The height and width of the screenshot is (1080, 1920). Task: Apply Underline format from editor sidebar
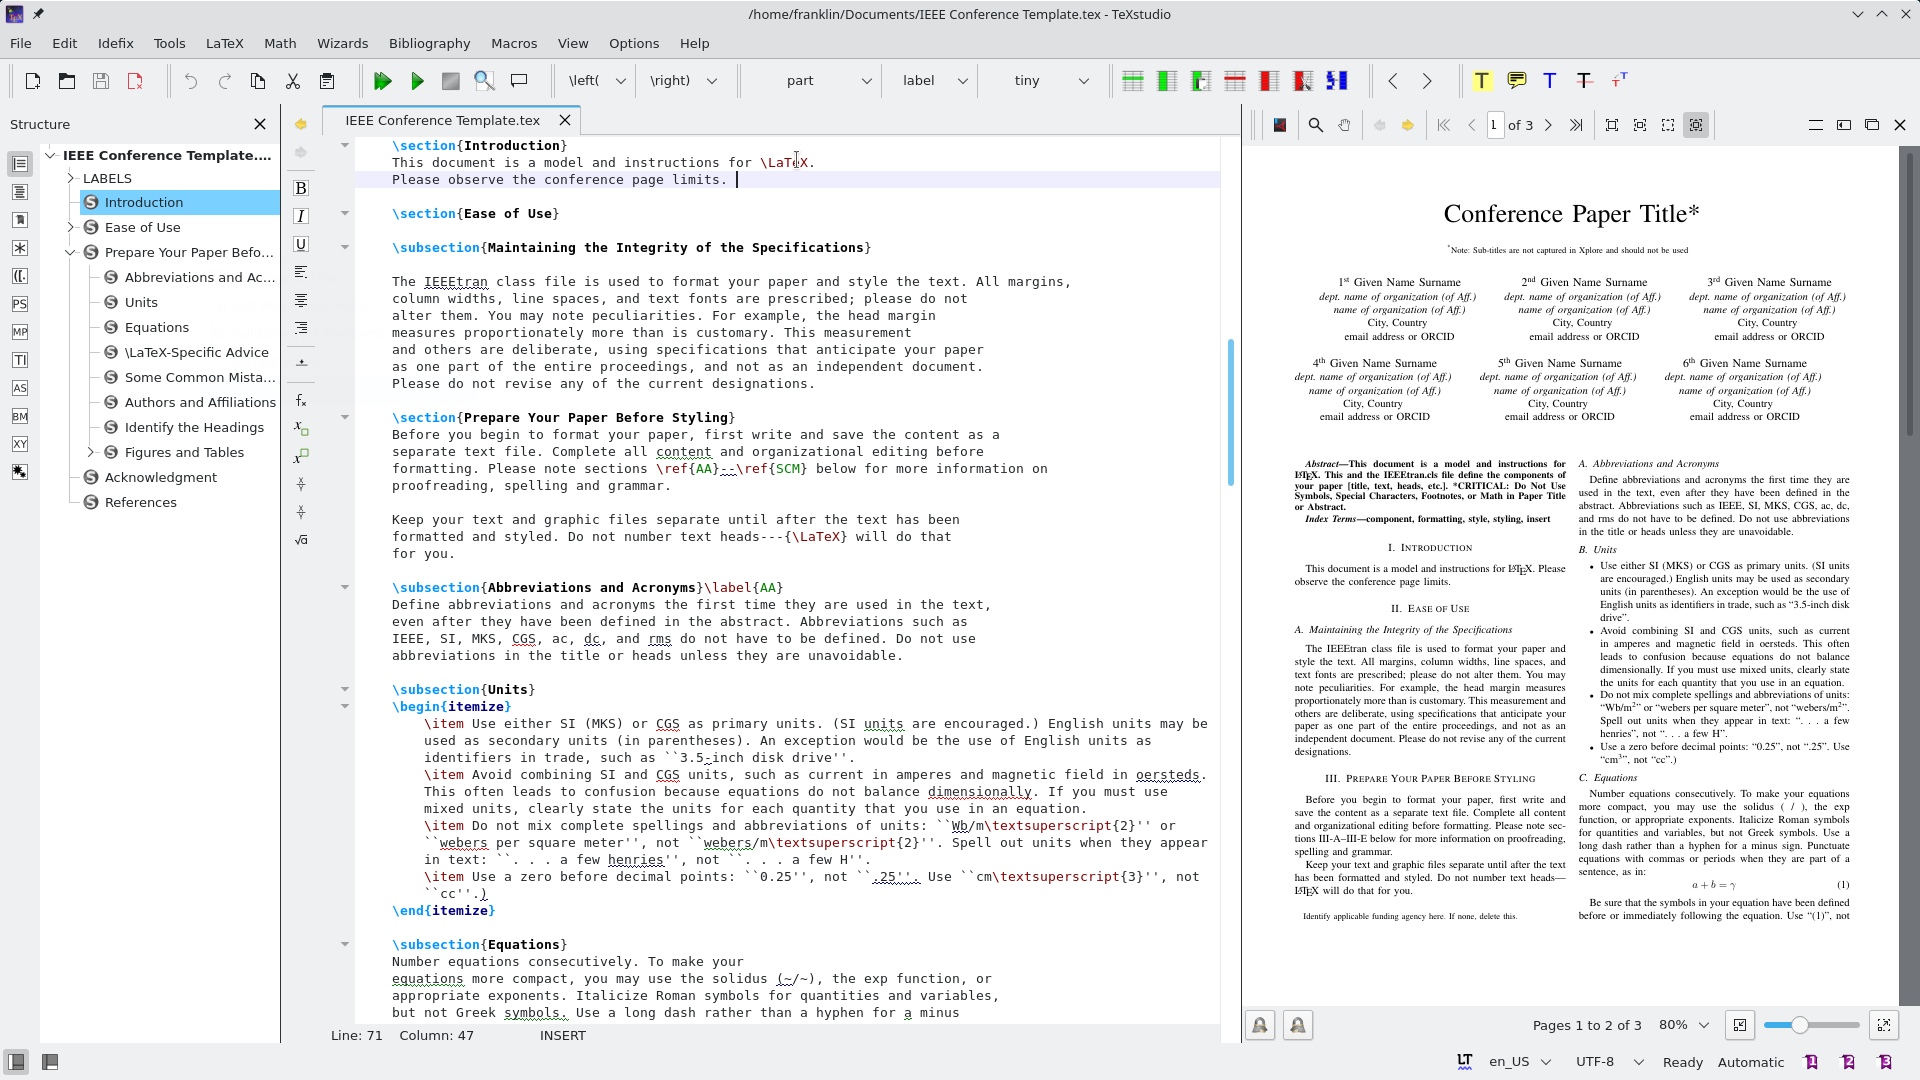tap(301, 244)
